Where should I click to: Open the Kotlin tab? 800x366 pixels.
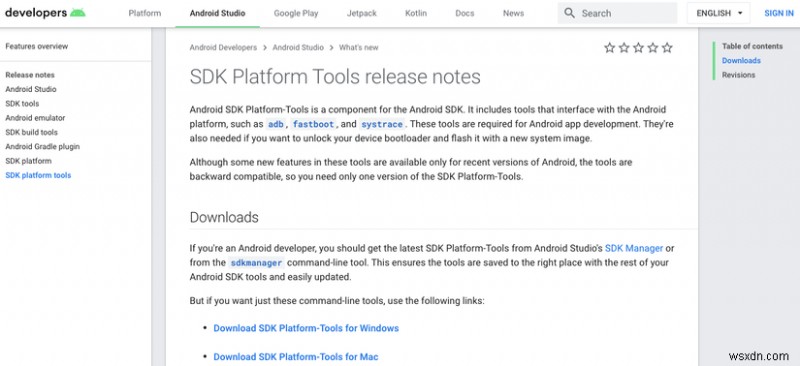tap(416, 13)
